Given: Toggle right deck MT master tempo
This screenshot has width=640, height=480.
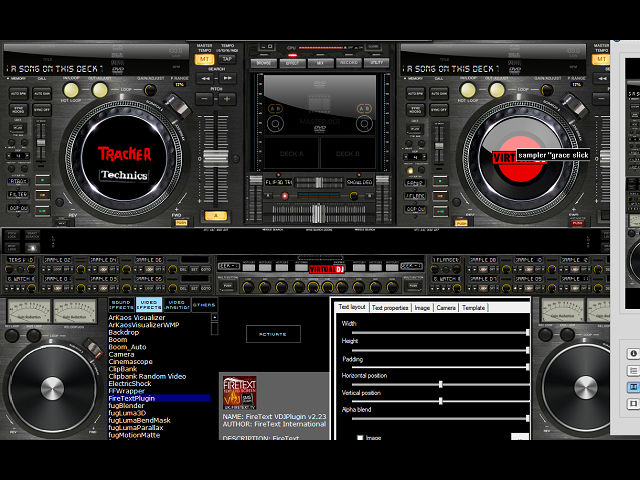Looking at the screenshot, I should [601, 59].
